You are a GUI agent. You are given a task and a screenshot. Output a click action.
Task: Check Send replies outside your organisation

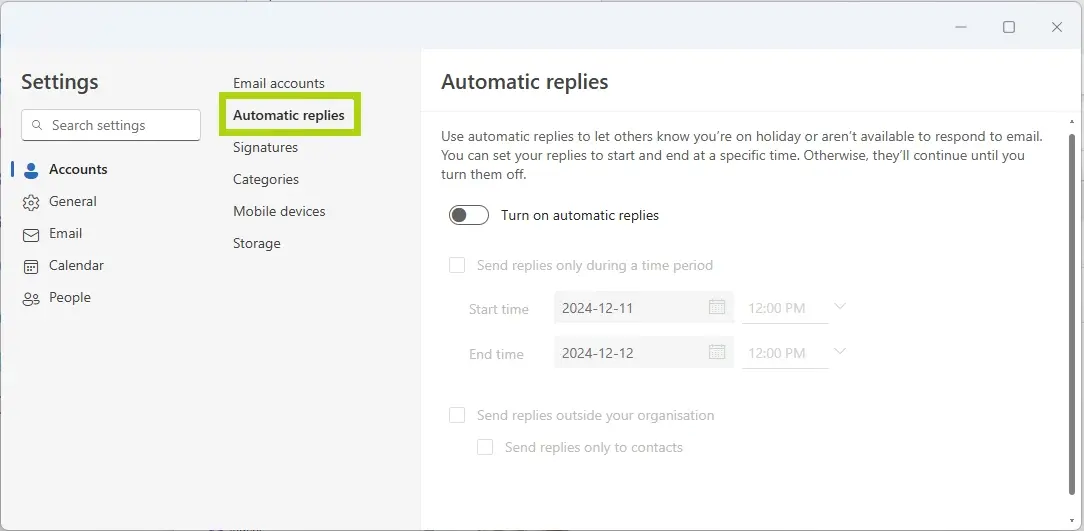[x=457, y=415]
